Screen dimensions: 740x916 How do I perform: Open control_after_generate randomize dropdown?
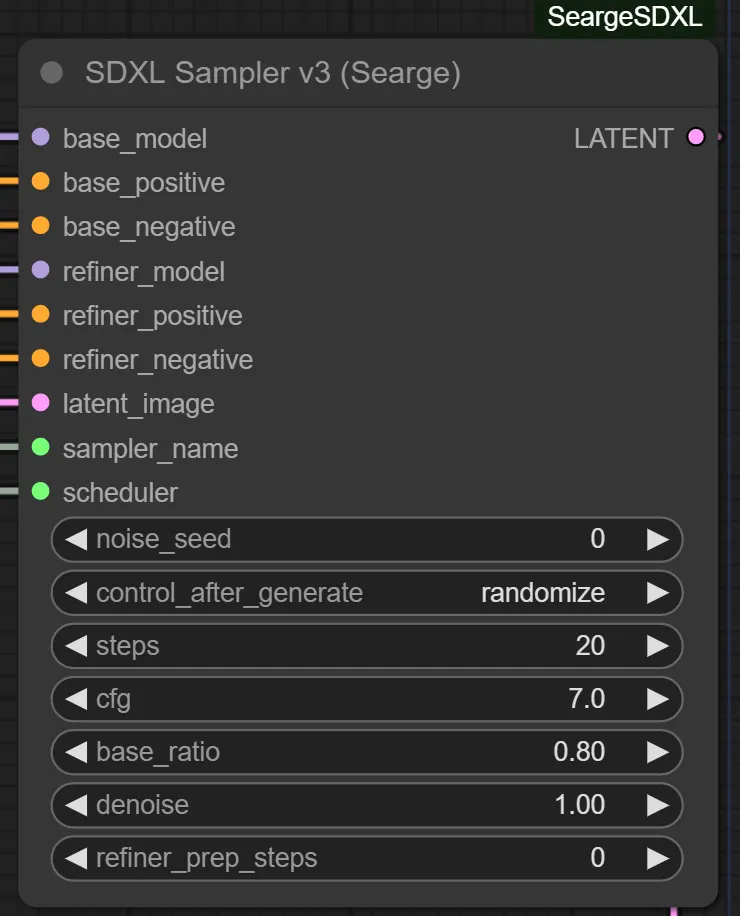pos(366,593)
